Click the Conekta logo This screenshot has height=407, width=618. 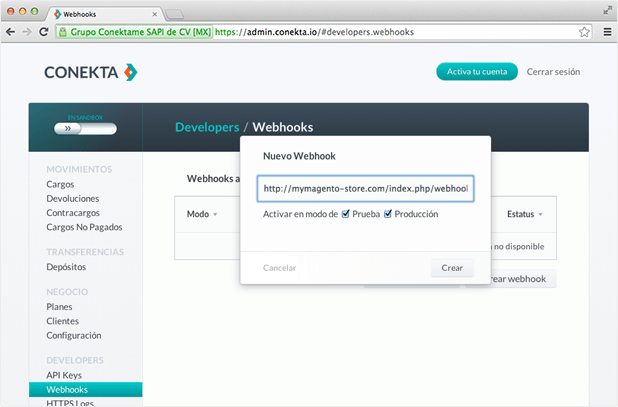[x=91, y=72]
